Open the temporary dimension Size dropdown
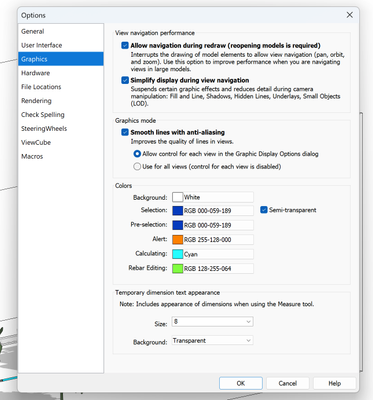This screenshot has height=400, width=373. coord(212,322)
